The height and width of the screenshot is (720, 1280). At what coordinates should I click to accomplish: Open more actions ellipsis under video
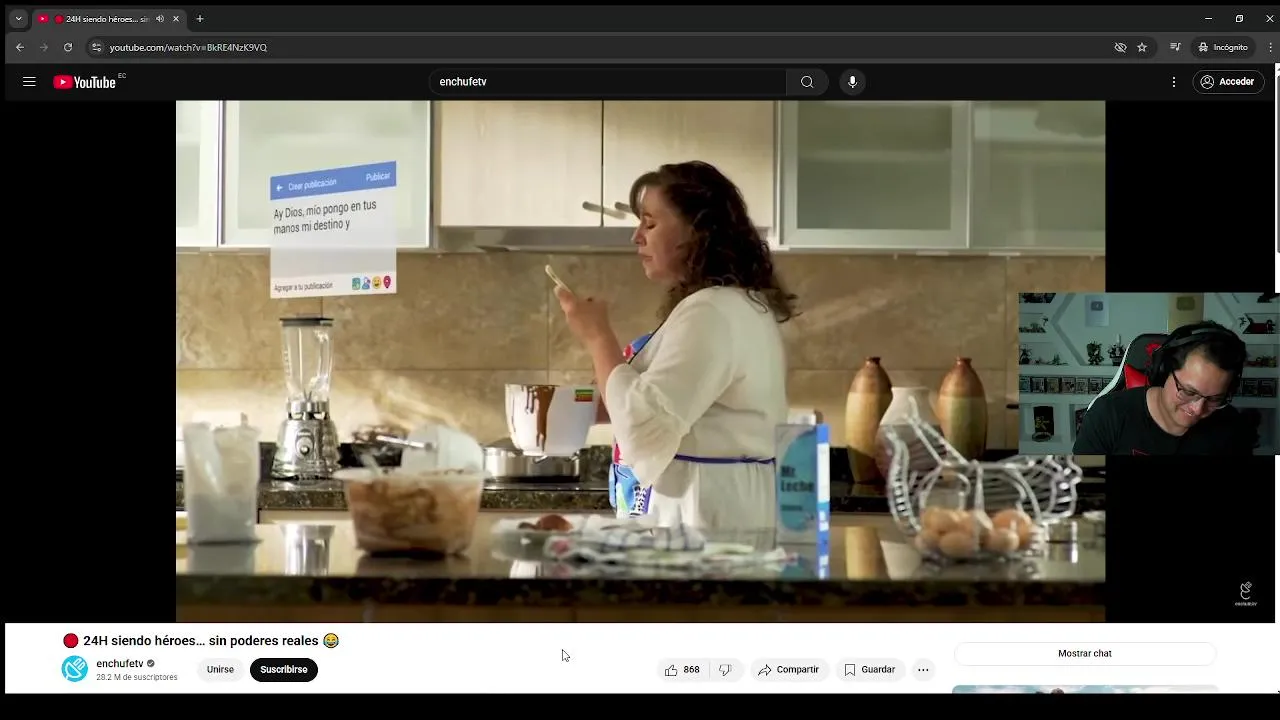click(x=923, y=670)
